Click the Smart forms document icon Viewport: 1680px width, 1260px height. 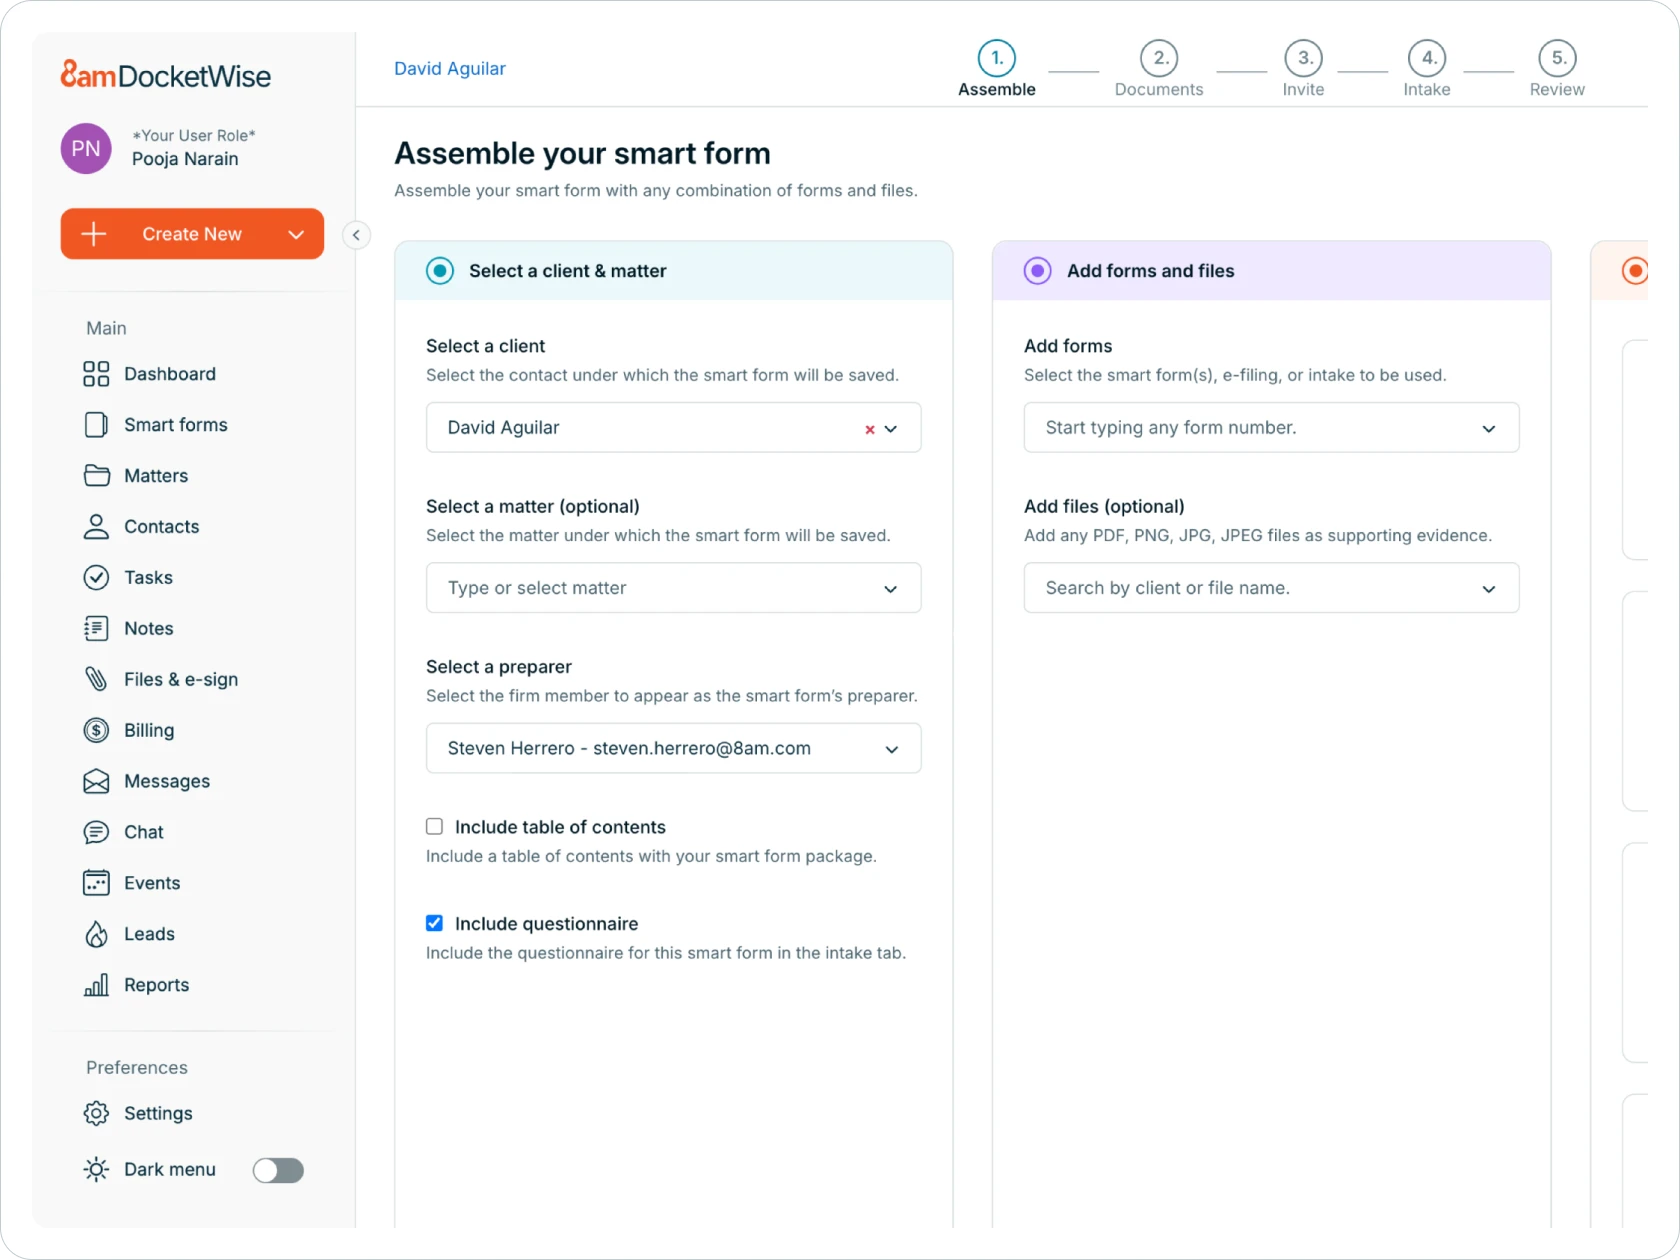point(96,425)
